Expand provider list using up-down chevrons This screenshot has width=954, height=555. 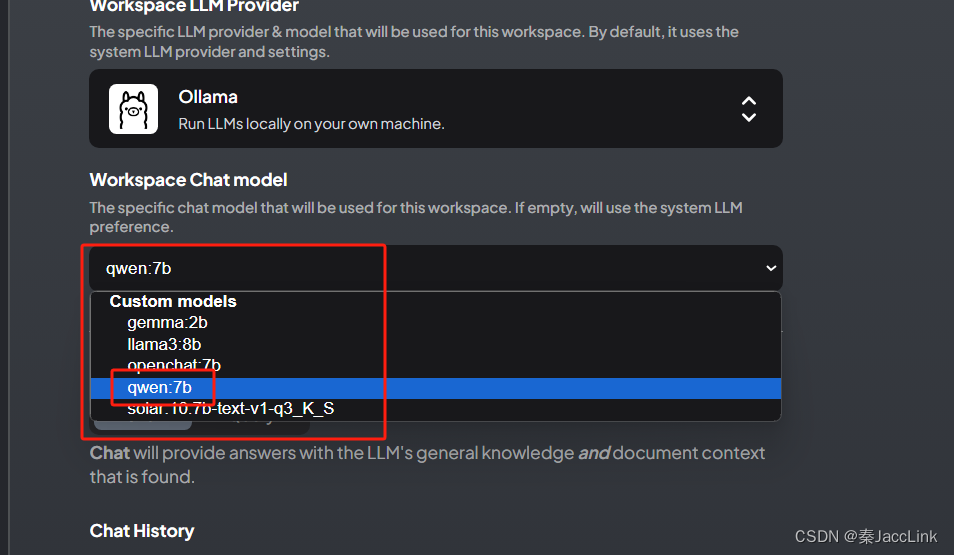[749, 109]
